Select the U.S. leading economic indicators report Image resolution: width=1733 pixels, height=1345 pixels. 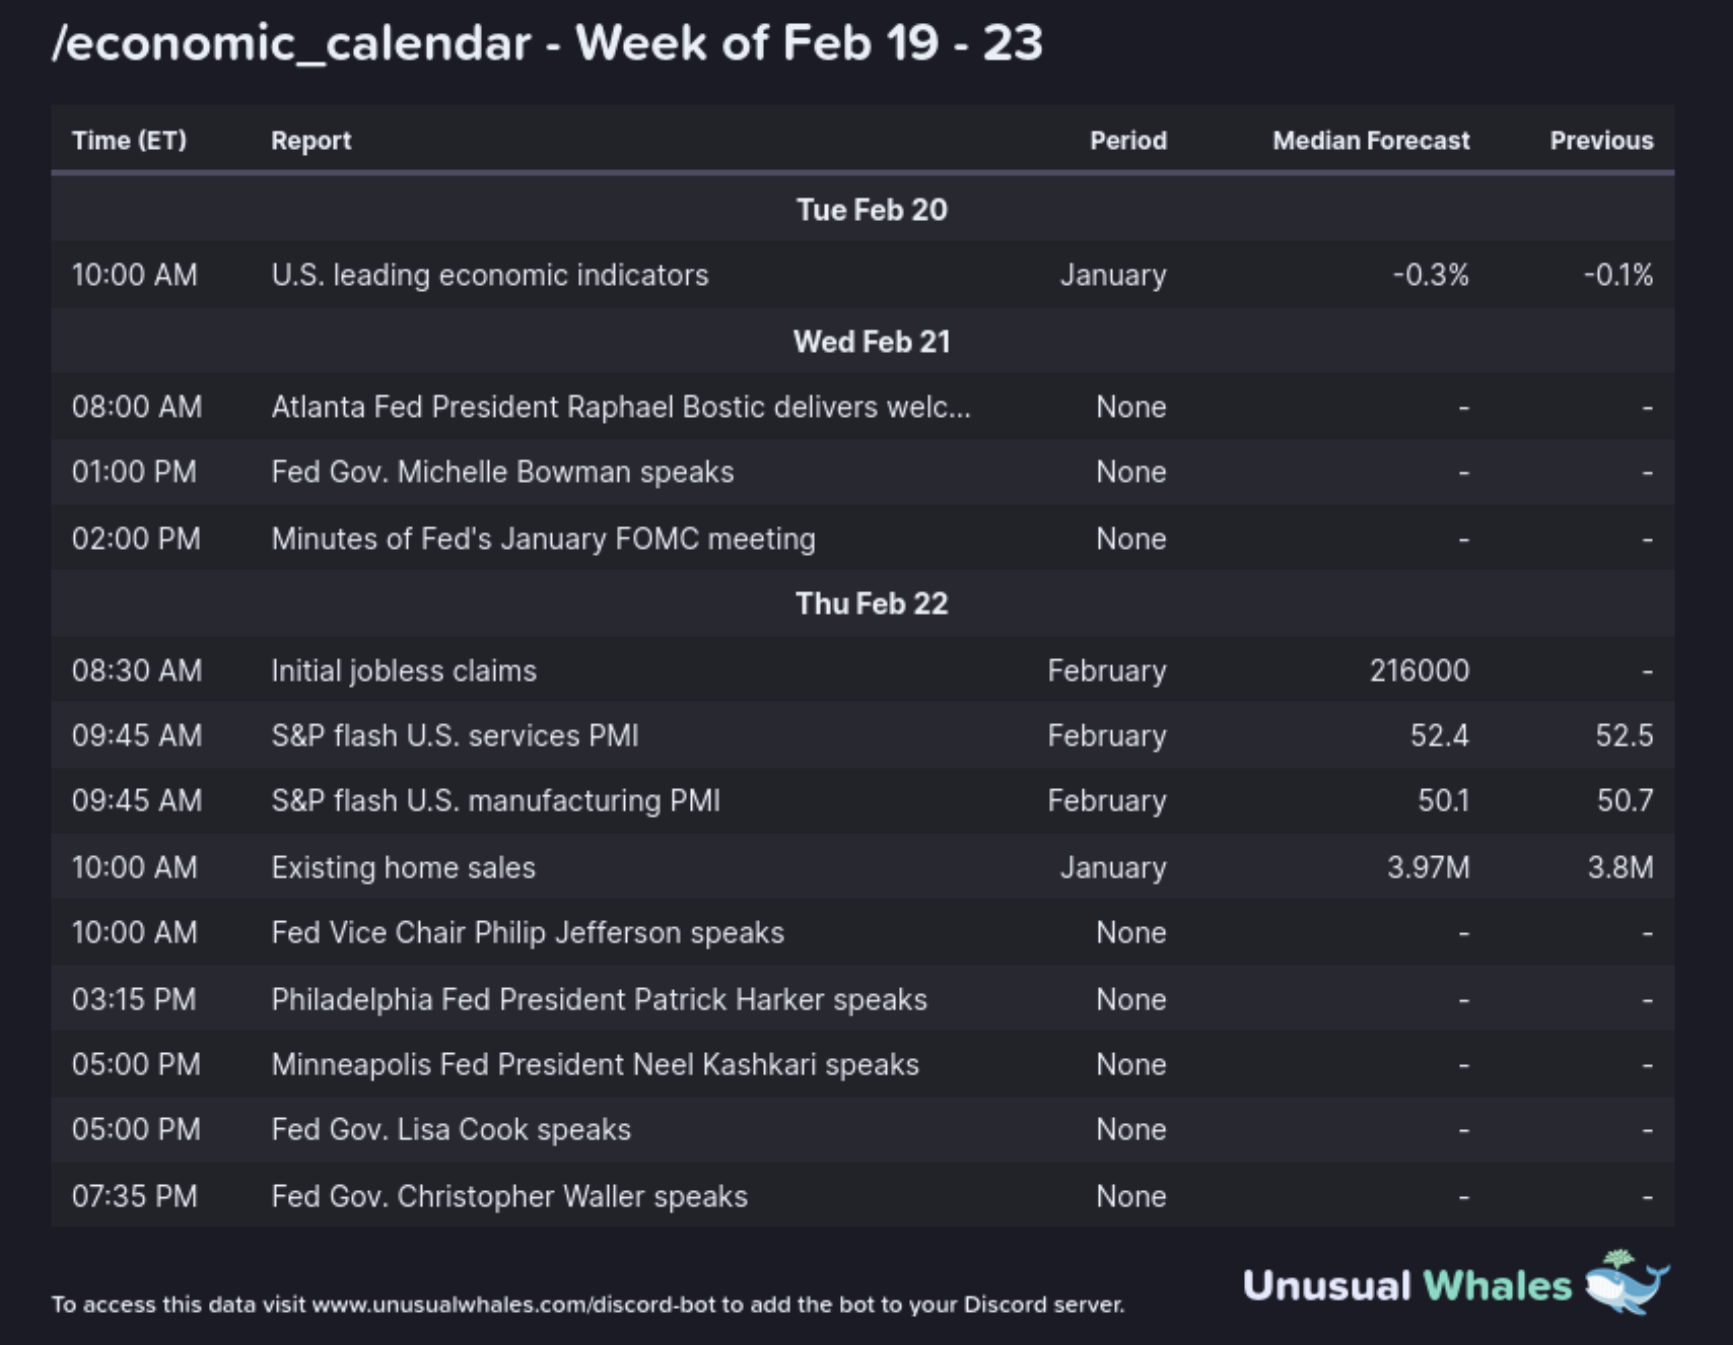489,275
